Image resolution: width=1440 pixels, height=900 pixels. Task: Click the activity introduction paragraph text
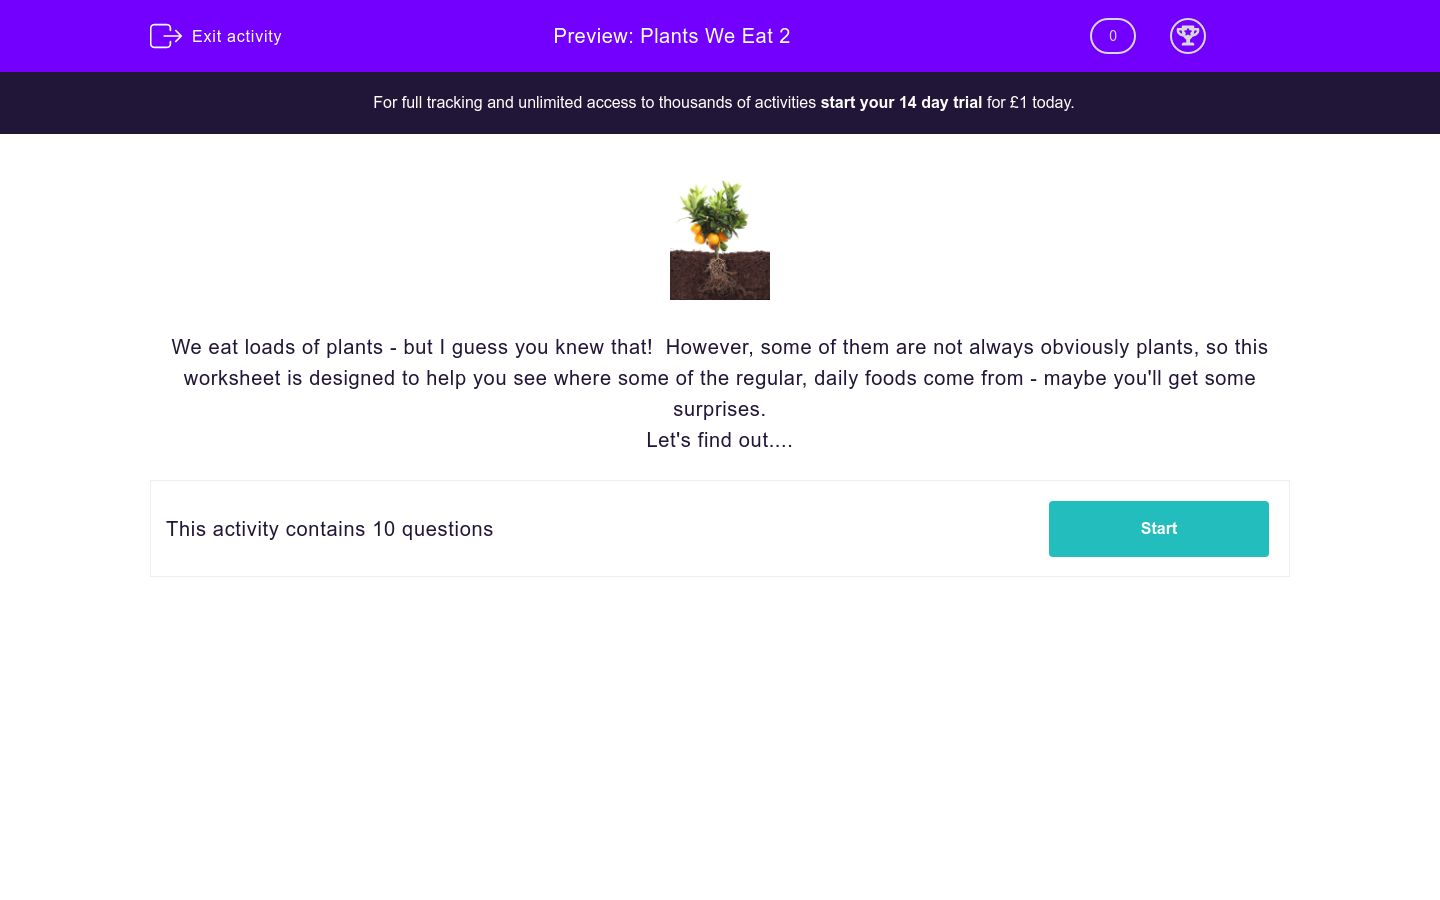(719, 378)
